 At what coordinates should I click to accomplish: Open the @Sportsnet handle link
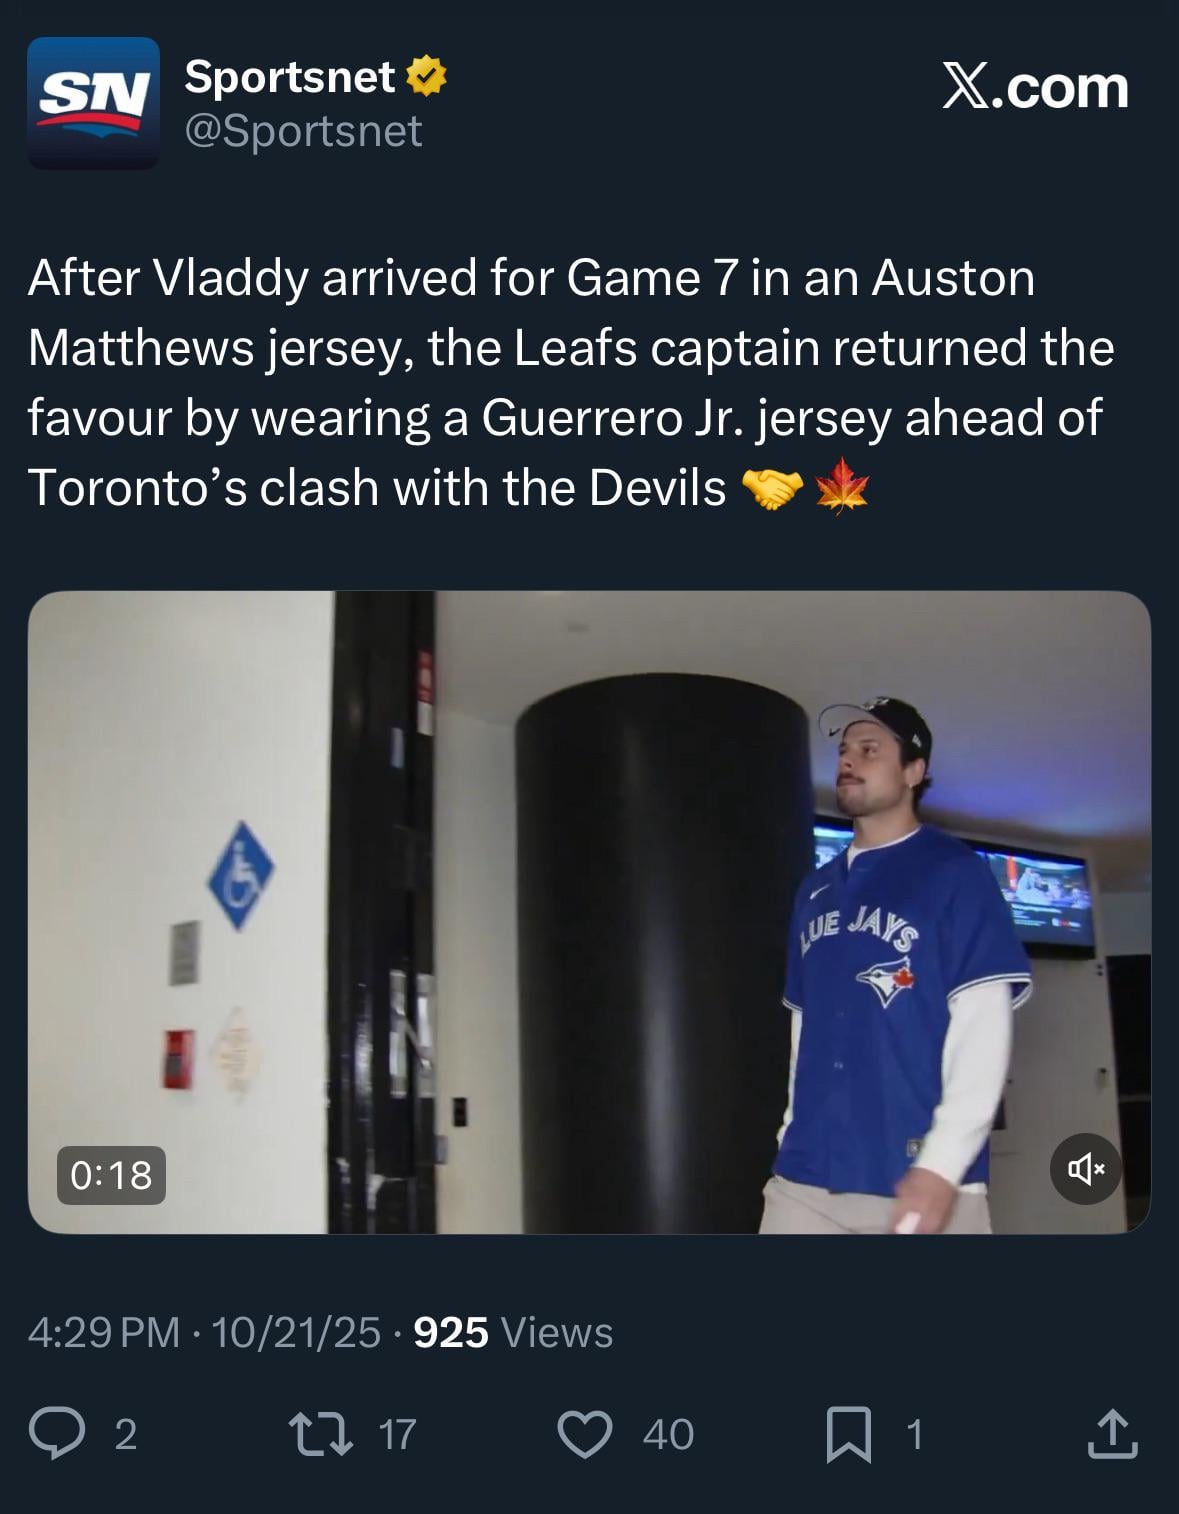303,131
